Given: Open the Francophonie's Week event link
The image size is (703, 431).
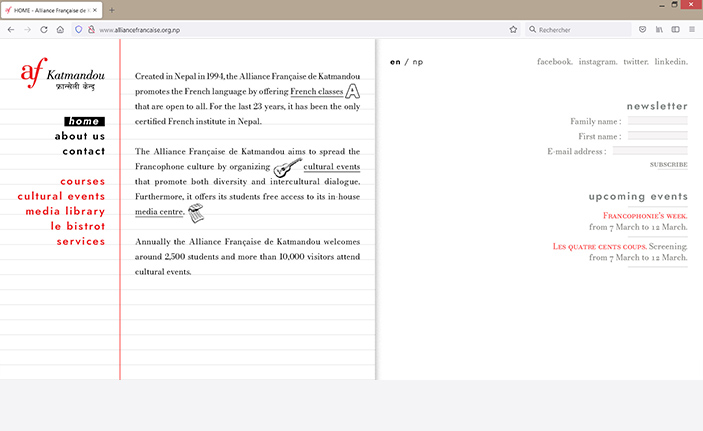Looking at the screenshot, I should coord(645,216).
